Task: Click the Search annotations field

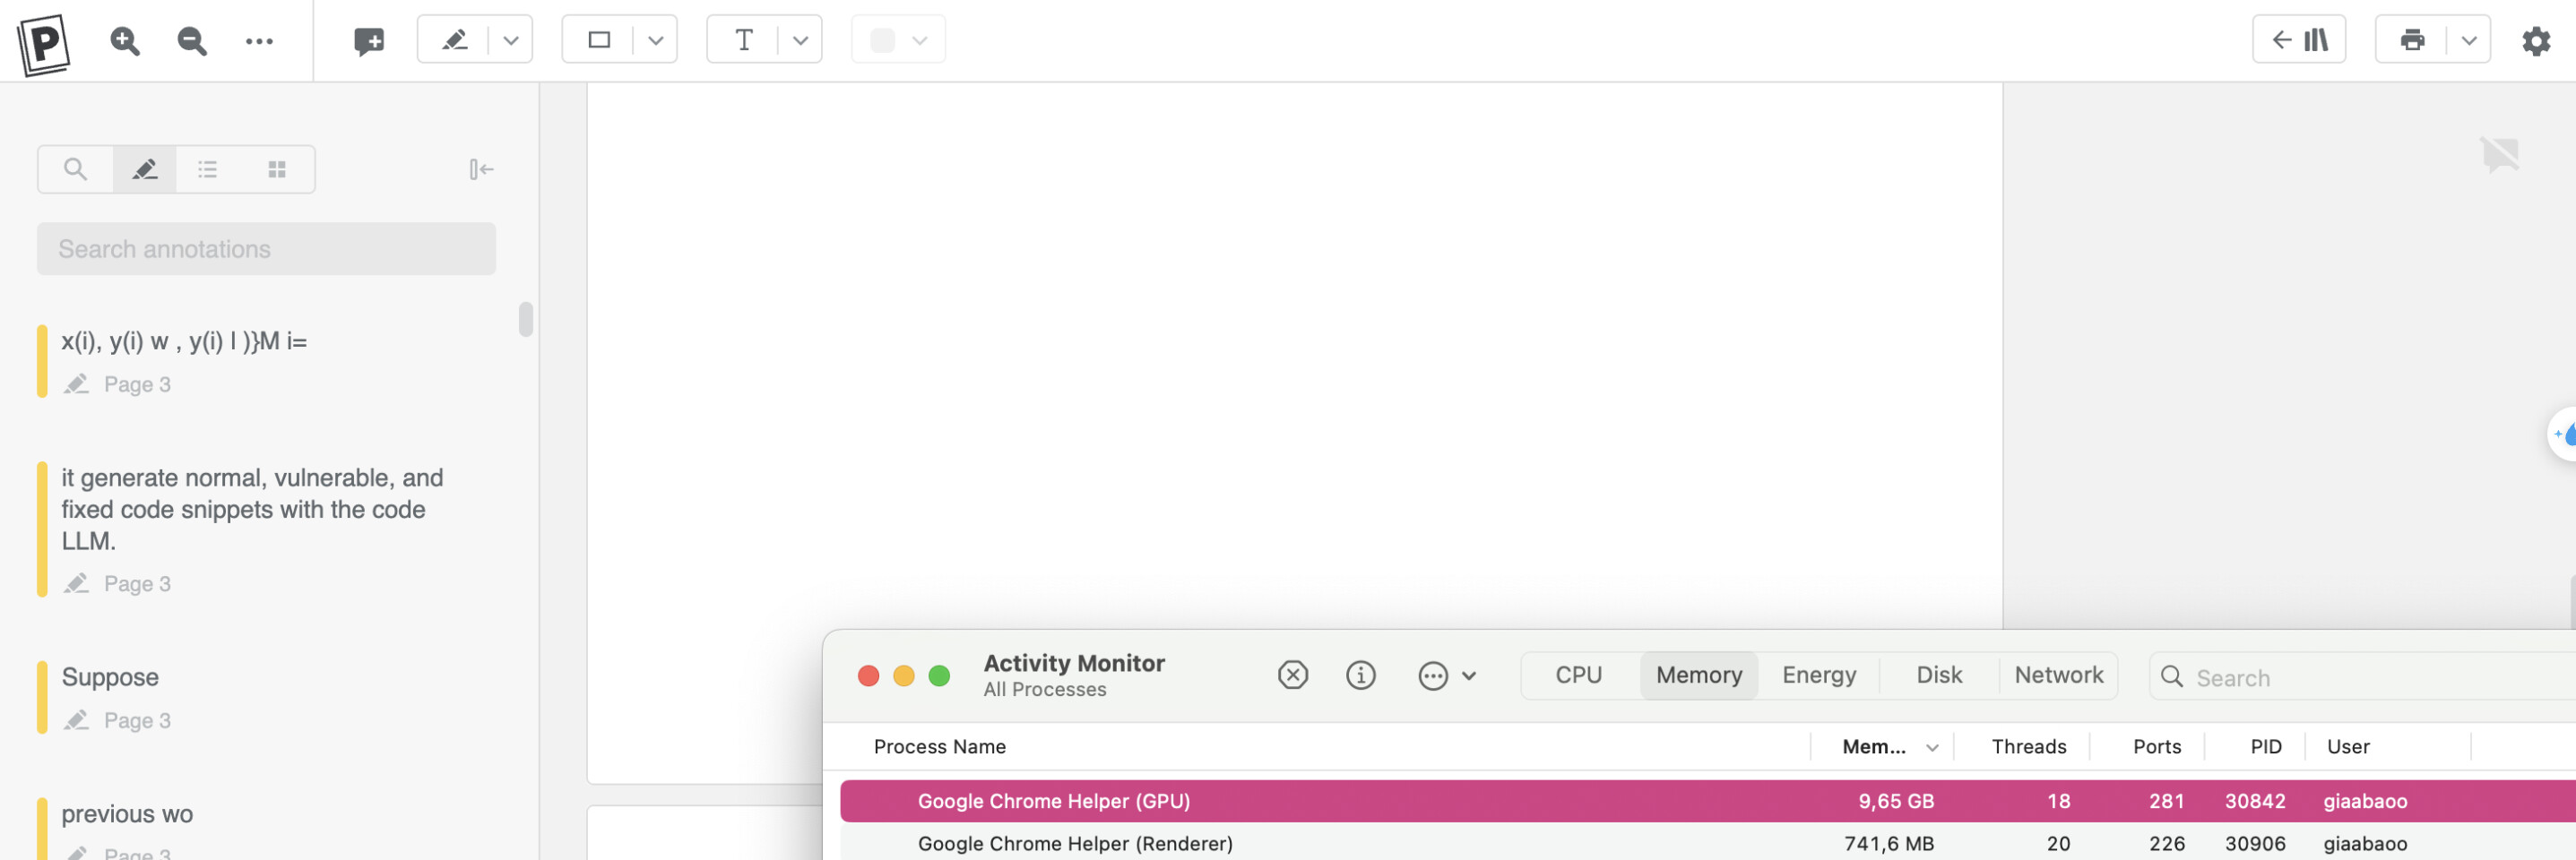Action: pos(266,249)
